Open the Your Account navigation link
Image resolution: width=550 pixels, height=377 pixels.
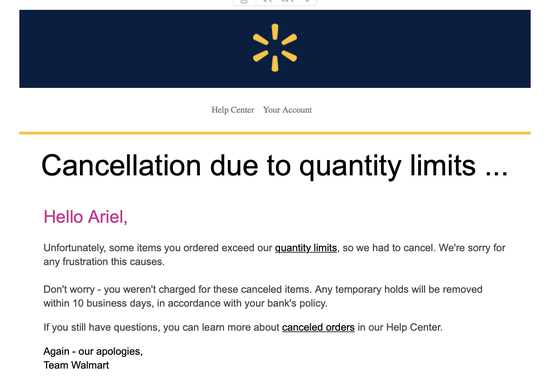point(287,110)
